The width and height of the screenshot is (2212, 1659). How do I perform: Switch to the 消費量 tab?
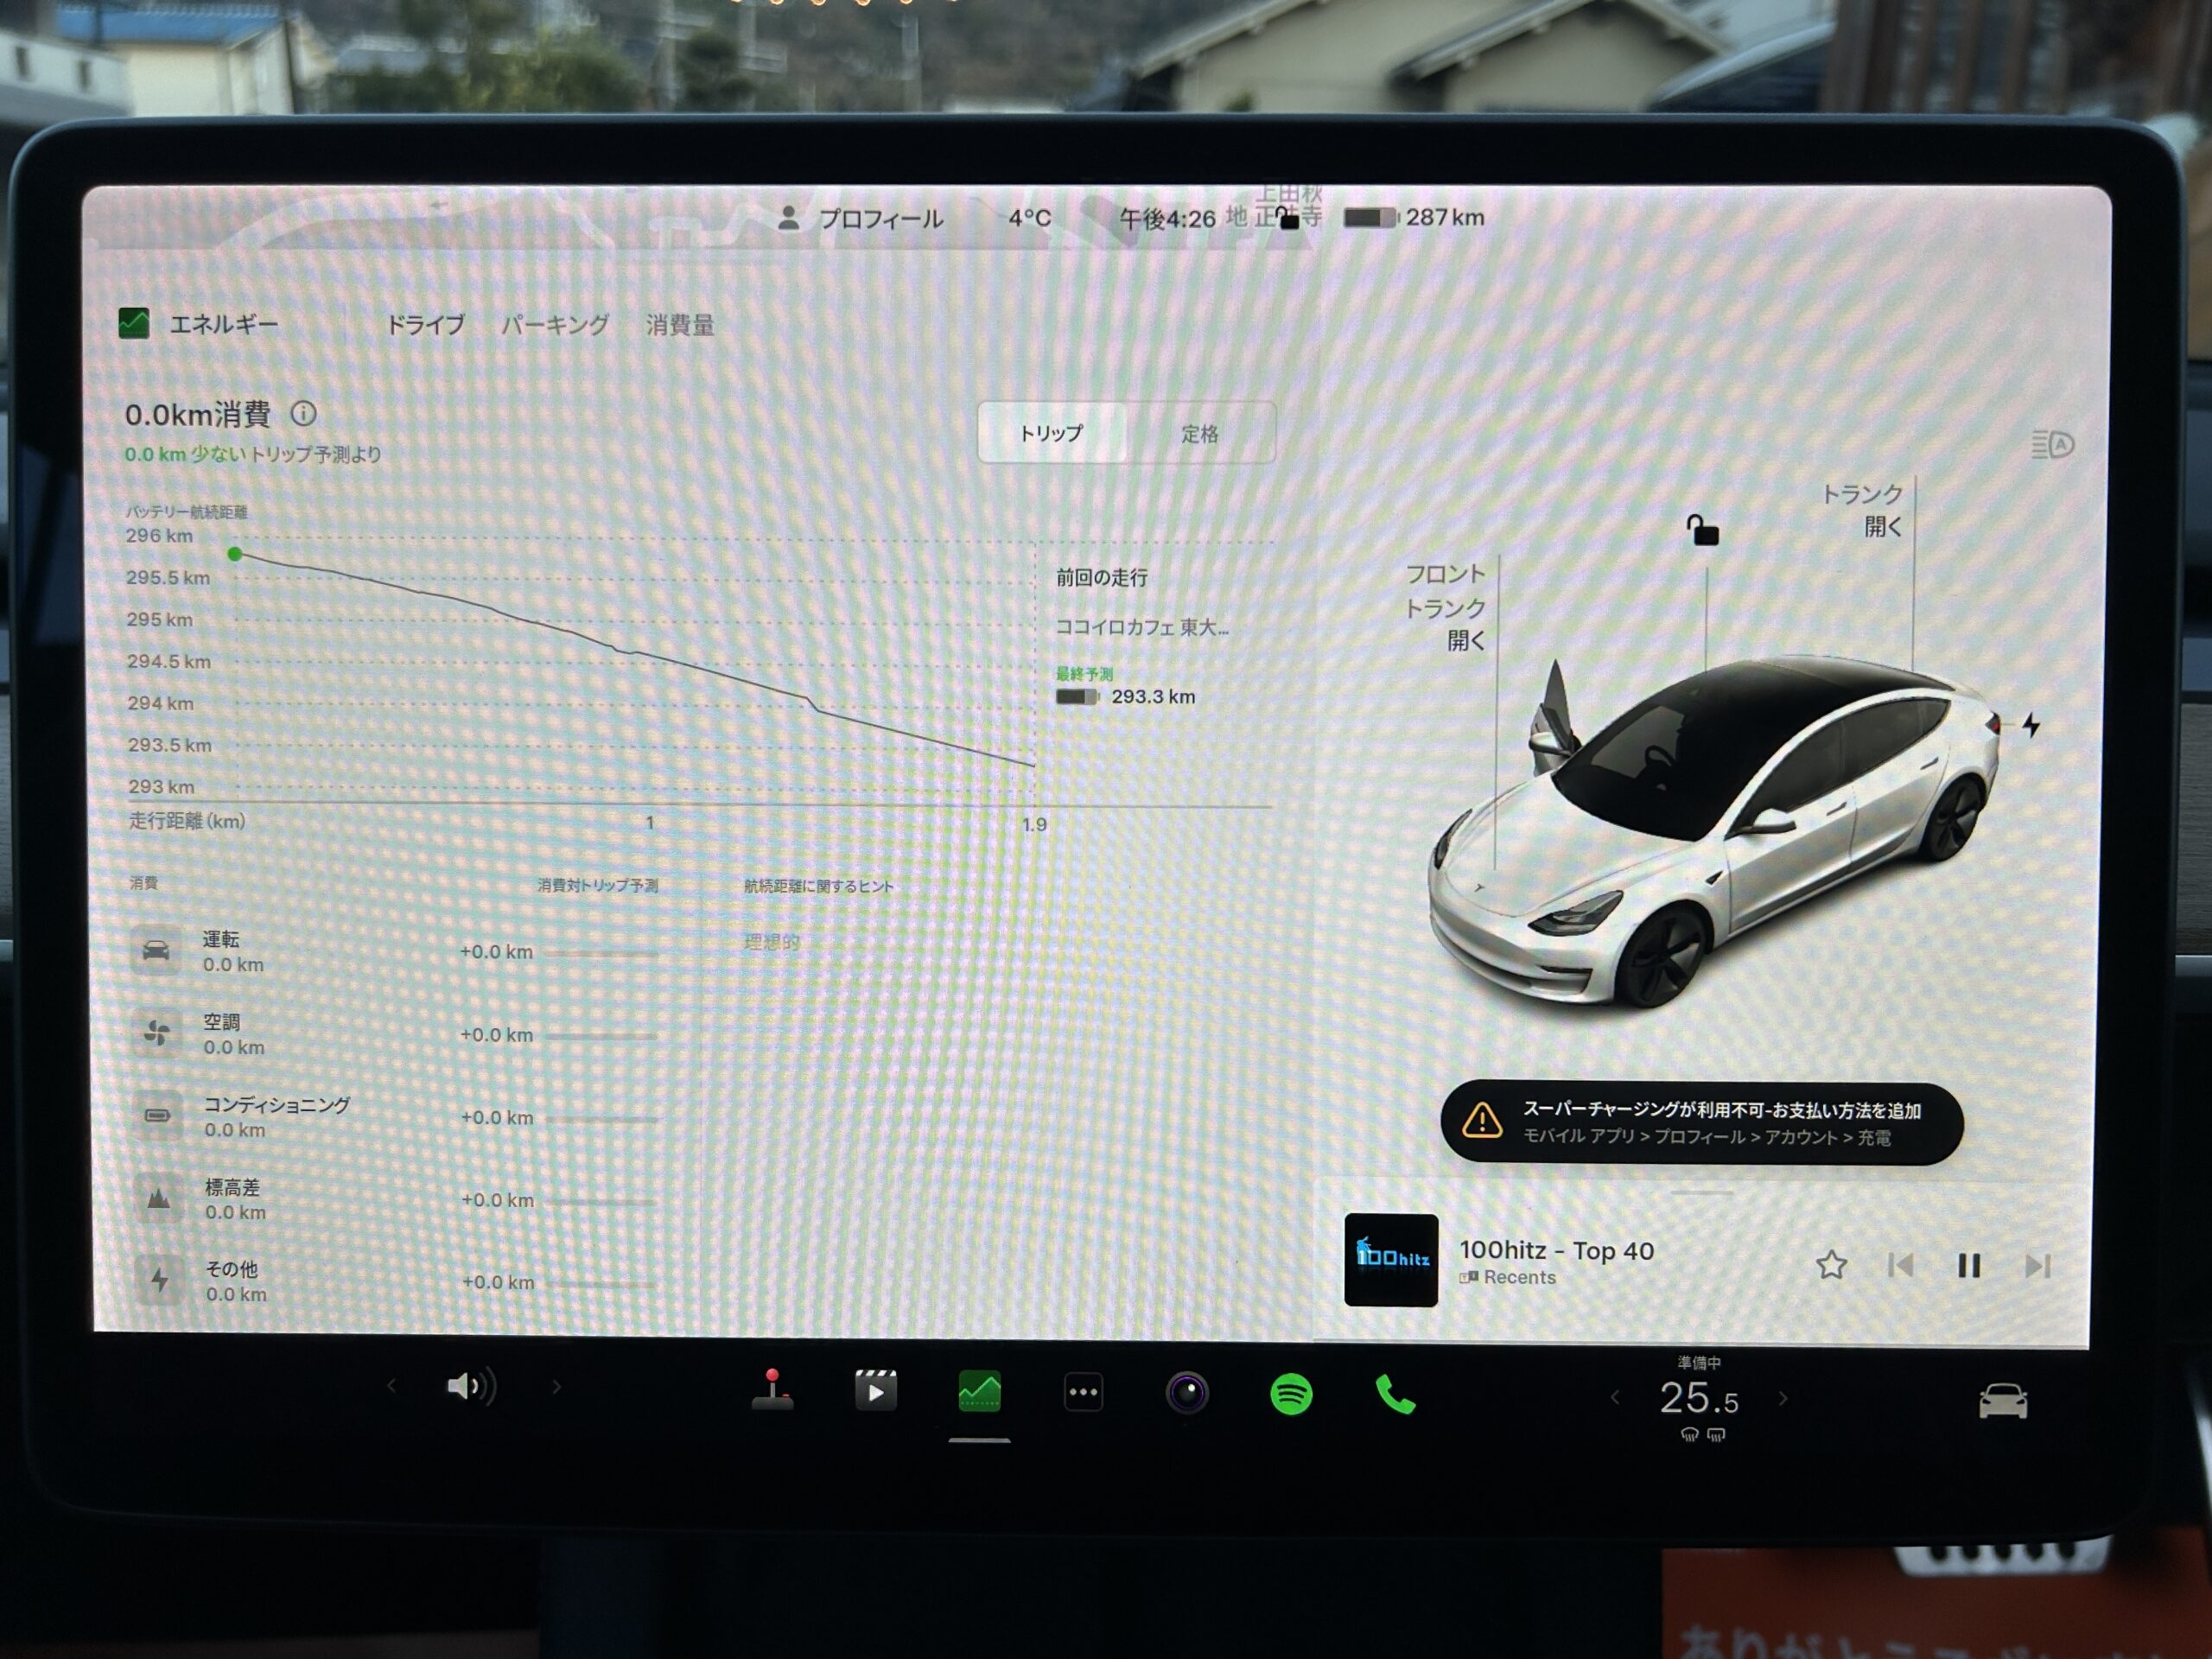(x=680, y=325)
